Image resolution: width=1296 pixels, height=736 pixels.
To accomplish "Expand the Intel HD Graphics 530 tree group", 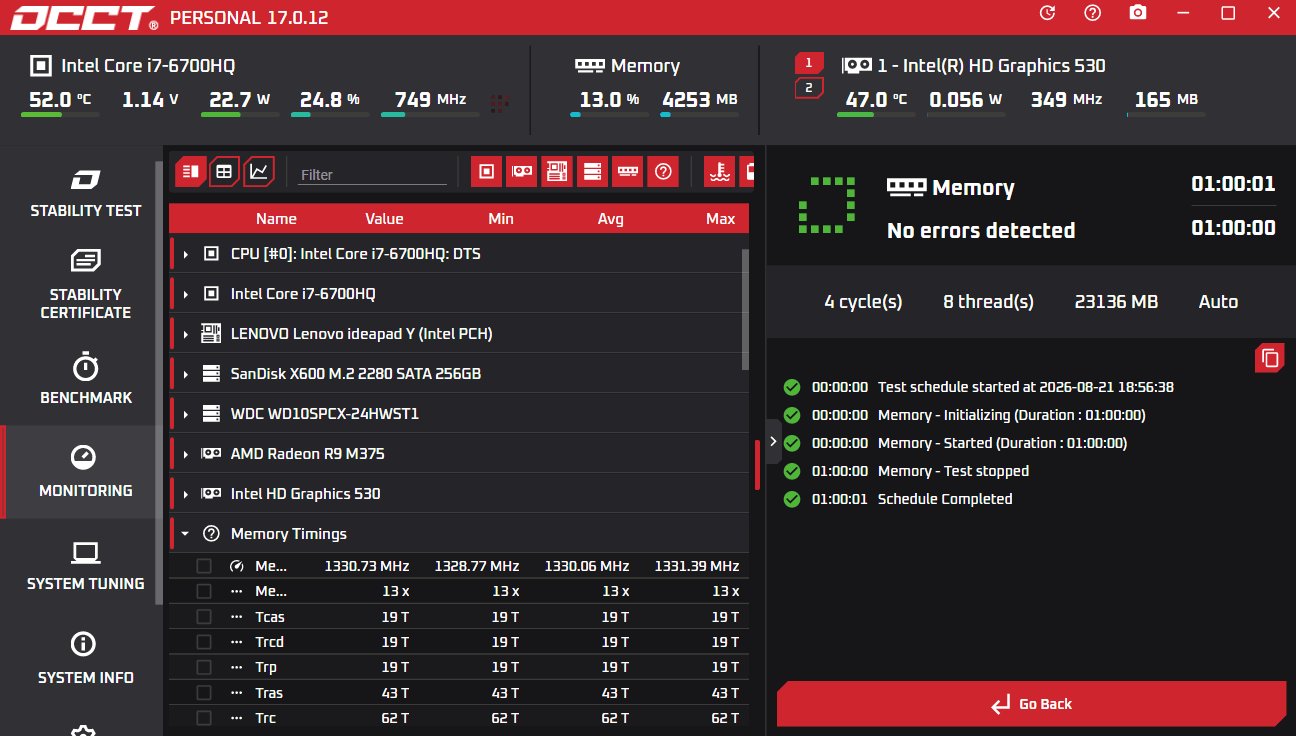I will (186, 494).
